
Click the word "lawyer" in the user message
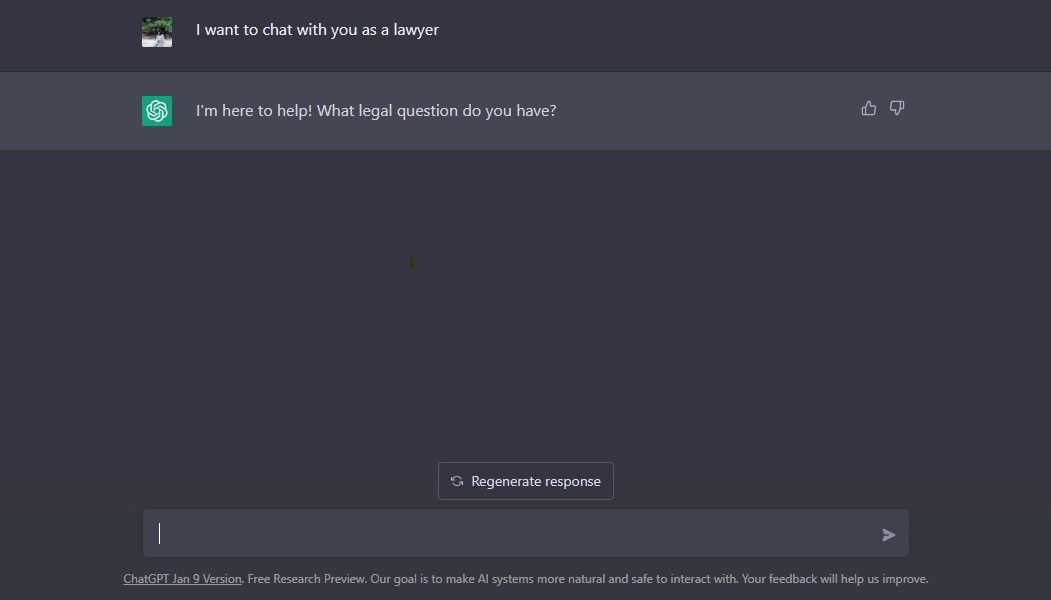tap(415, 30)
